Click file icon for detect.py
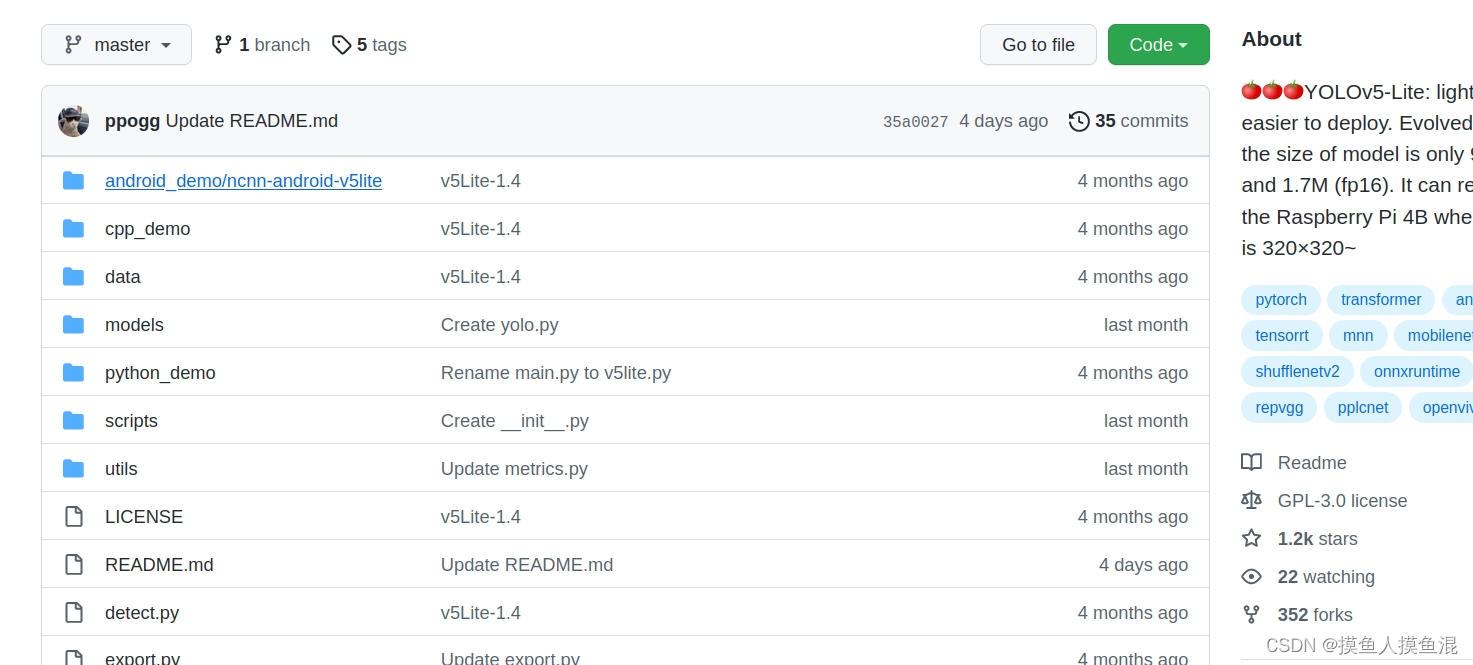Screen dimensions: 1473x665 point(73,613)
